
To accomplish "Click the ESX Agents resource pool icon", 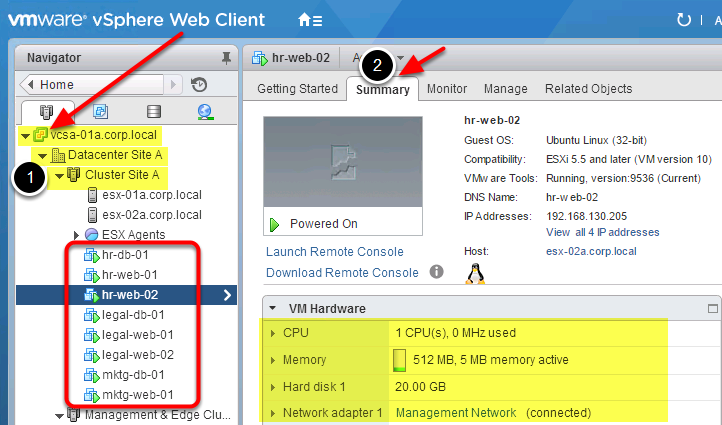I will click(x=92, y=234).
